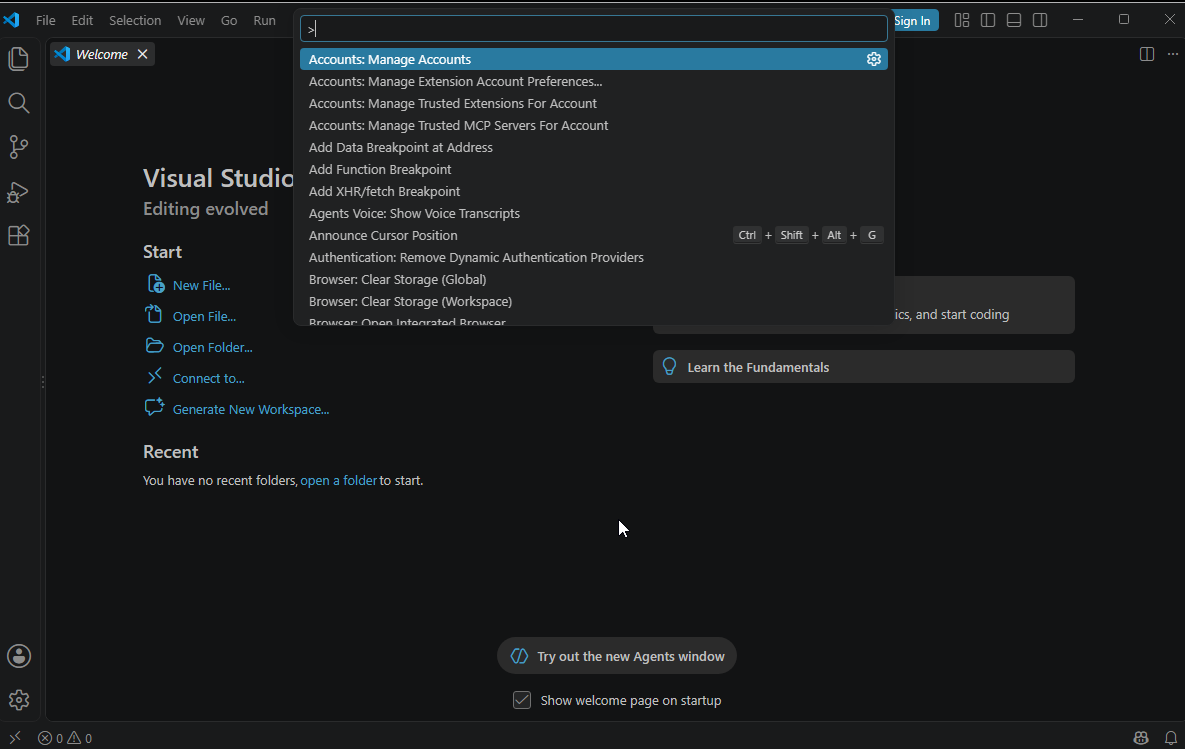
Task: Click the Generate New Workspace icon
Action: pos(154,407)
